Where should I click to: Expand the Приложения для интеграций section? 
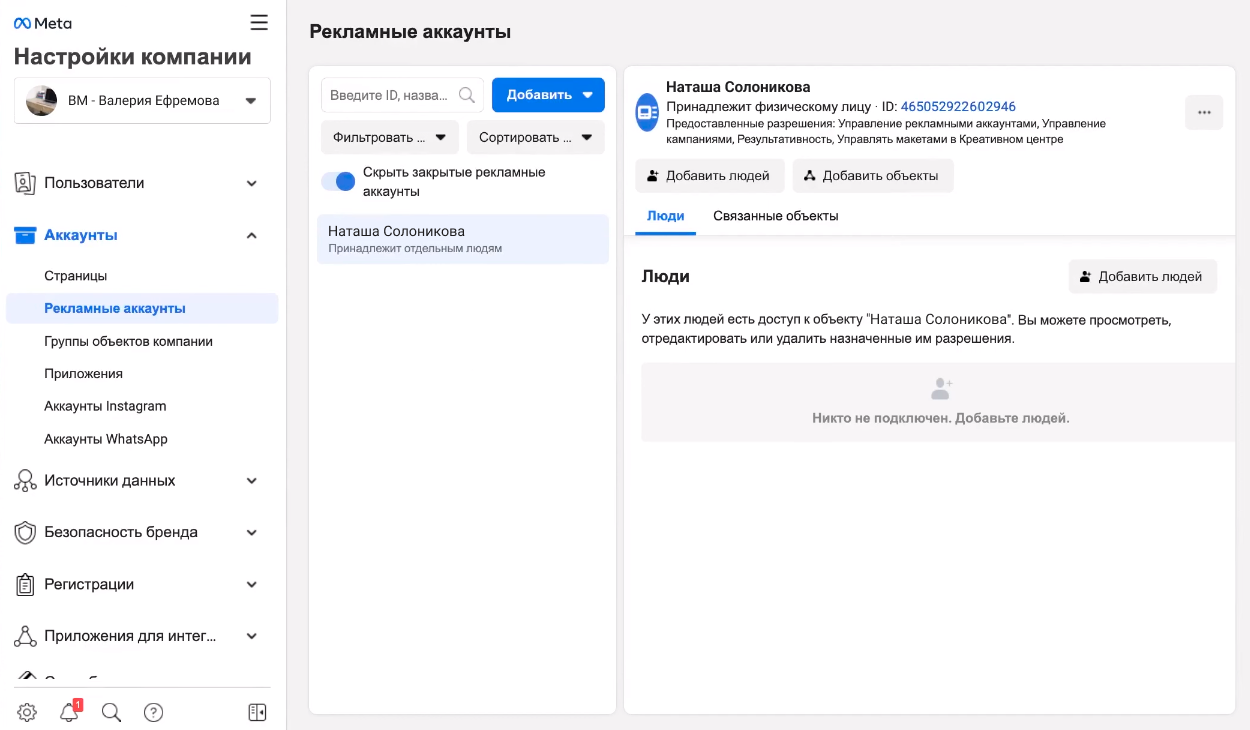click(252, 636)
